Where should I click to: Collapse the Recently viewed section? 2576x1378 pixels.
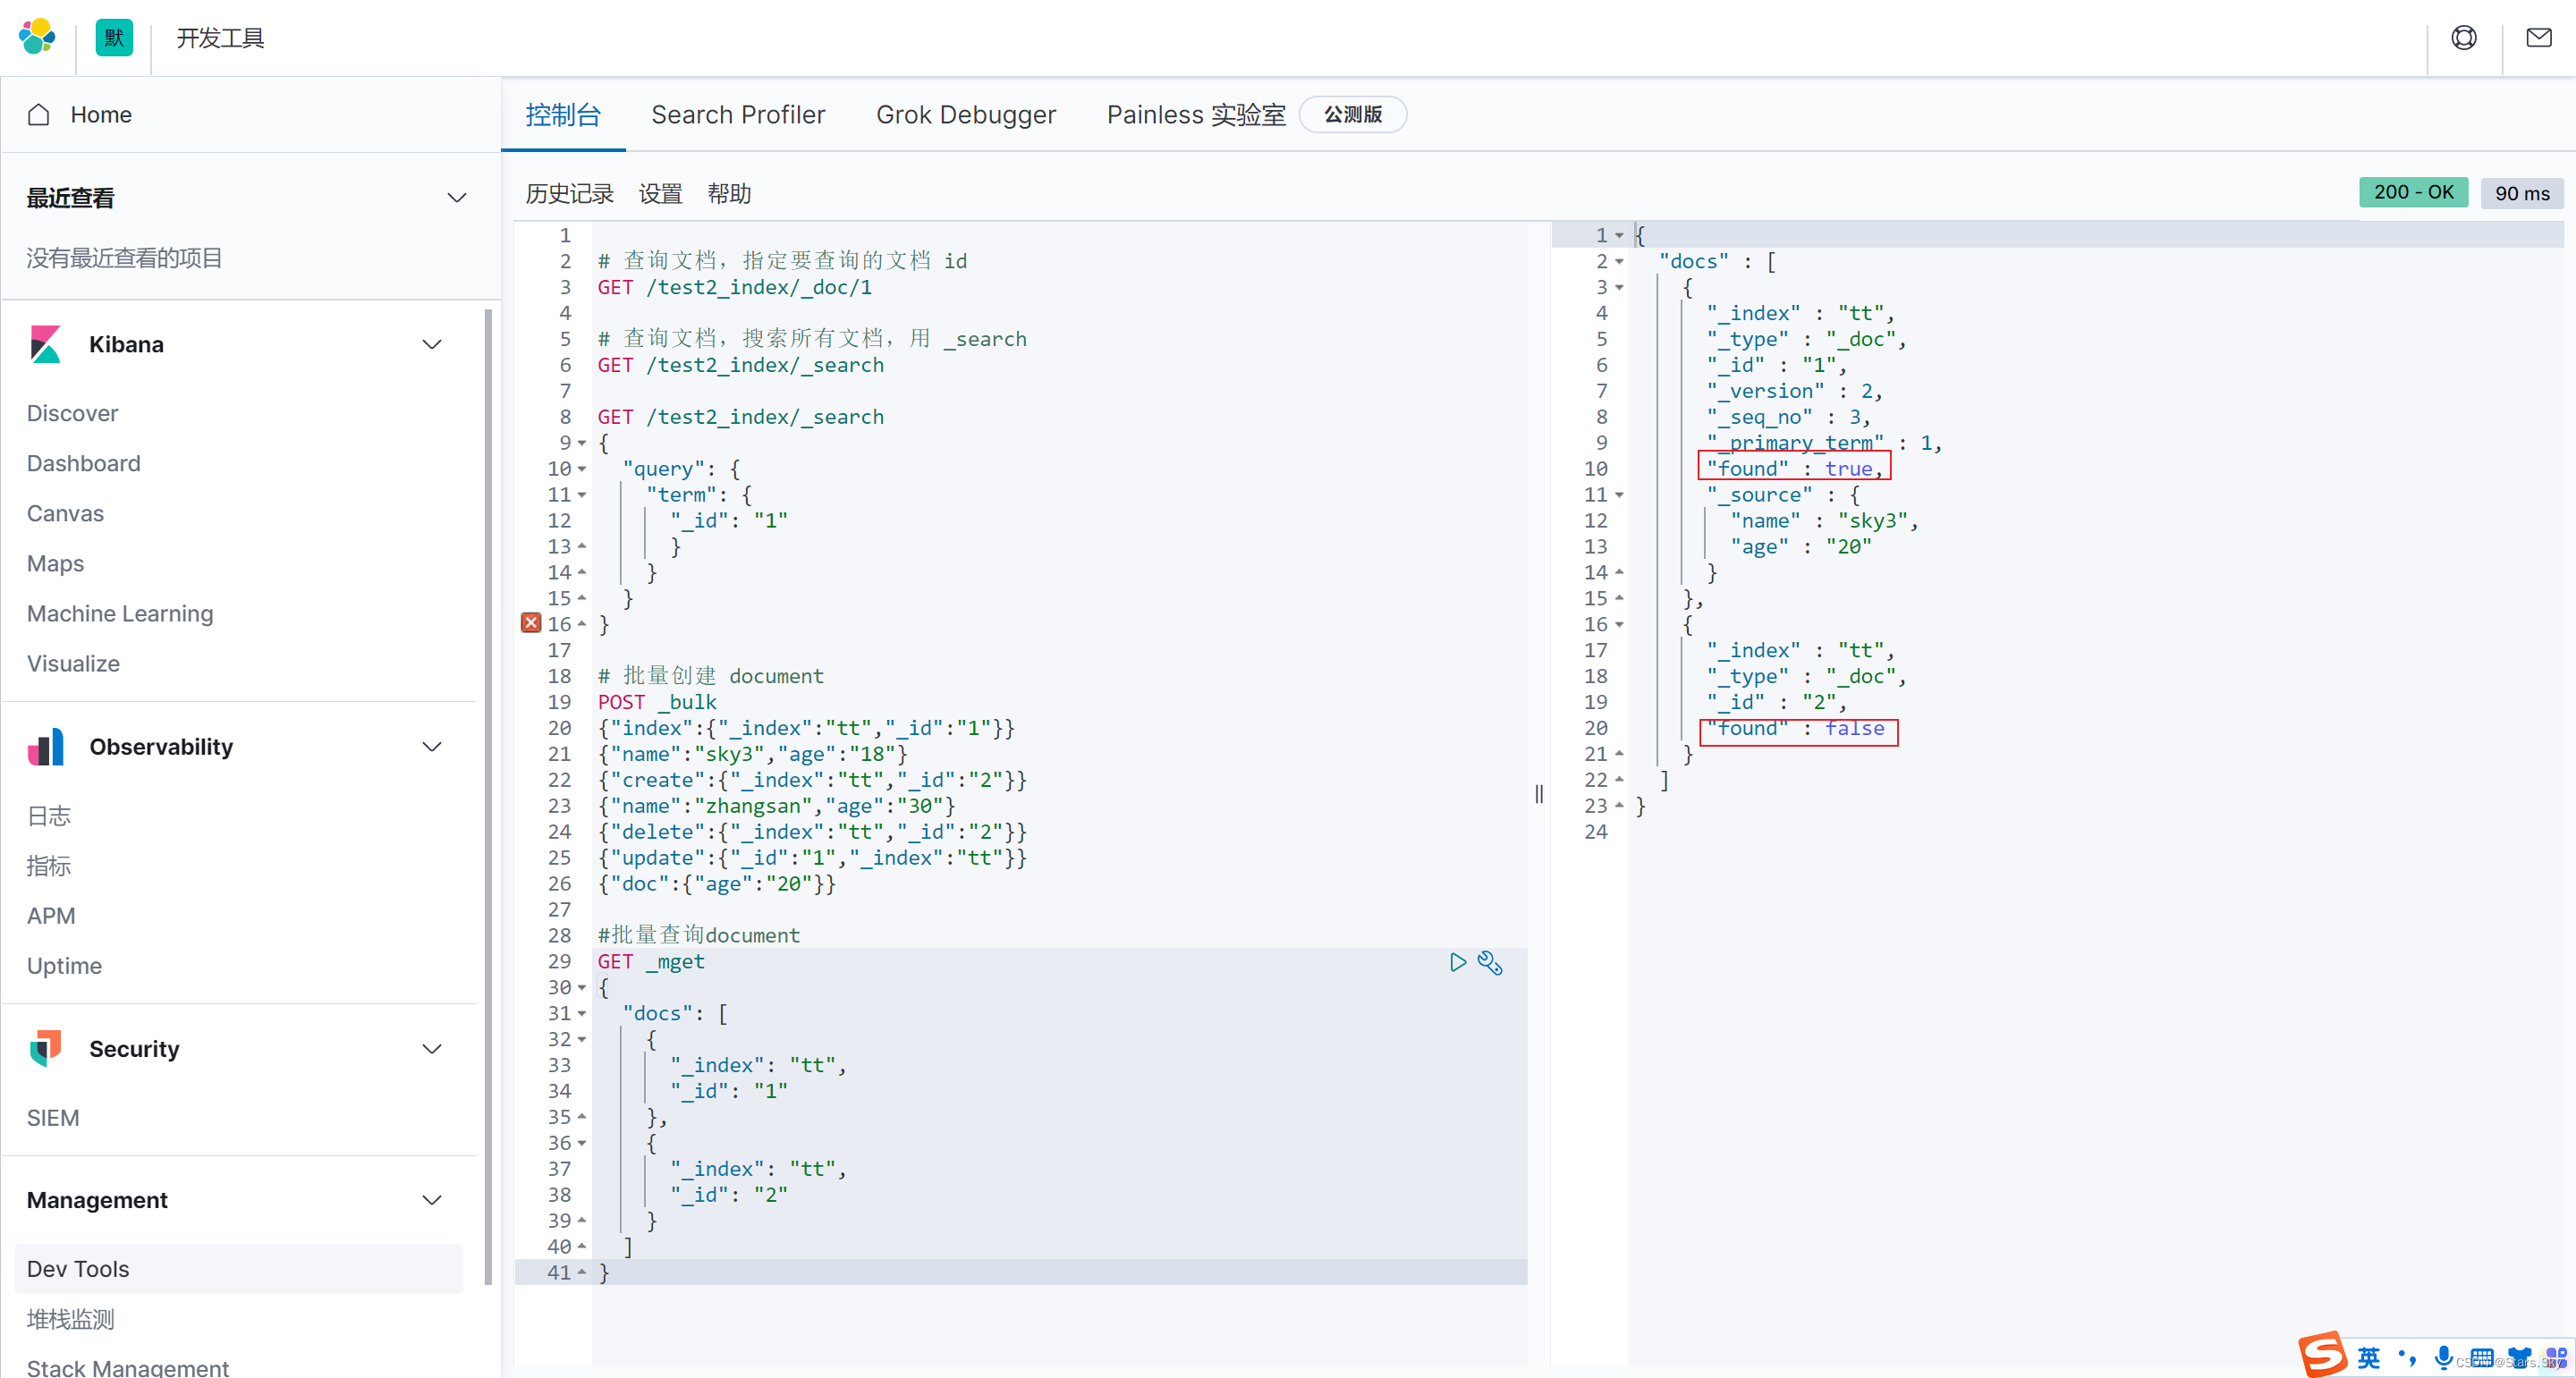tap(457, 198)
